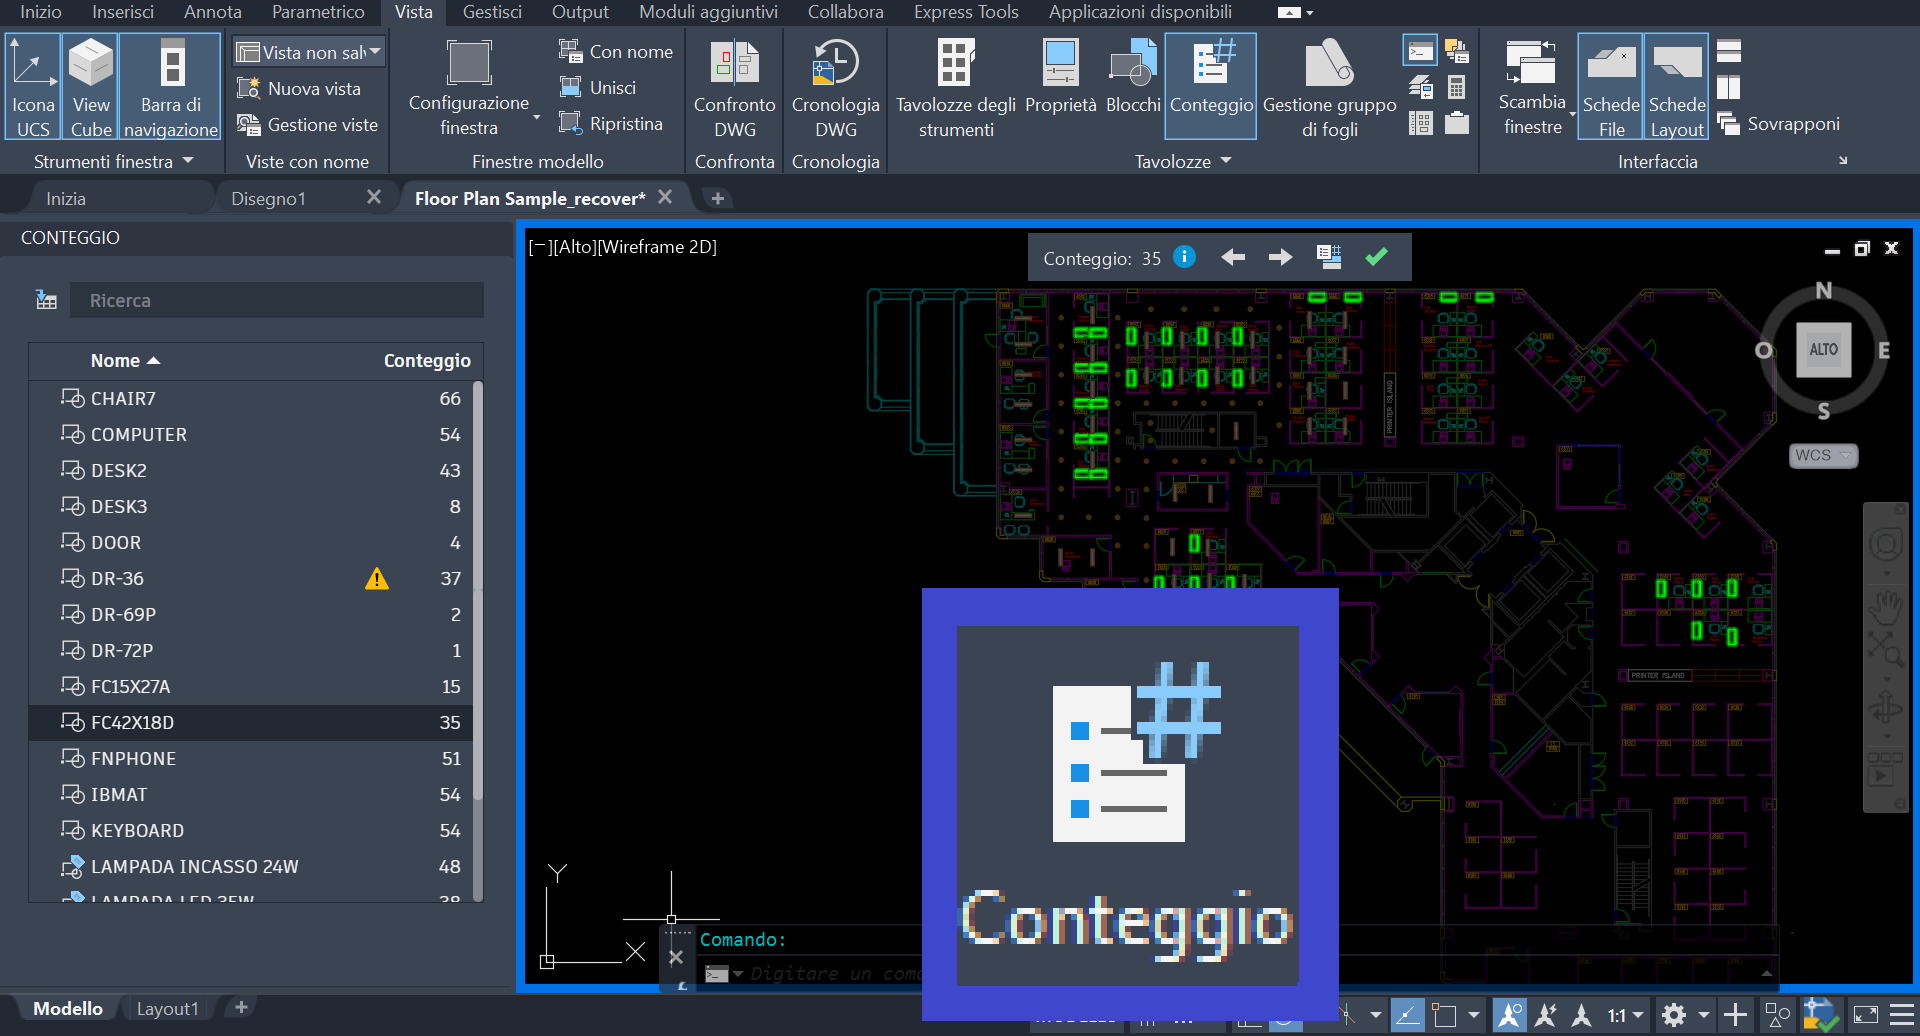1920x1036 pixels.
Task: Select the Layout1 tab
Action: [167, 1007]
